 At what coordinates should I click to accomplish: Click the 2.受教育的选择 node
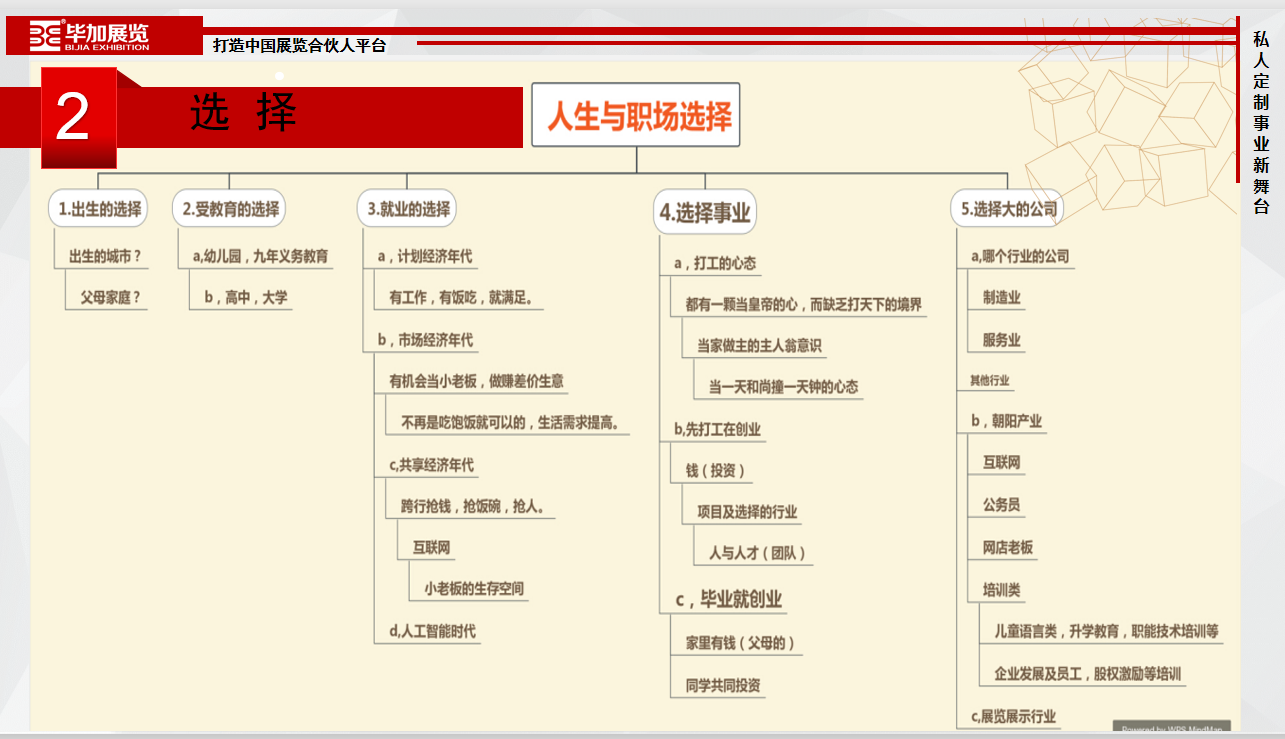tap(229, 209)
